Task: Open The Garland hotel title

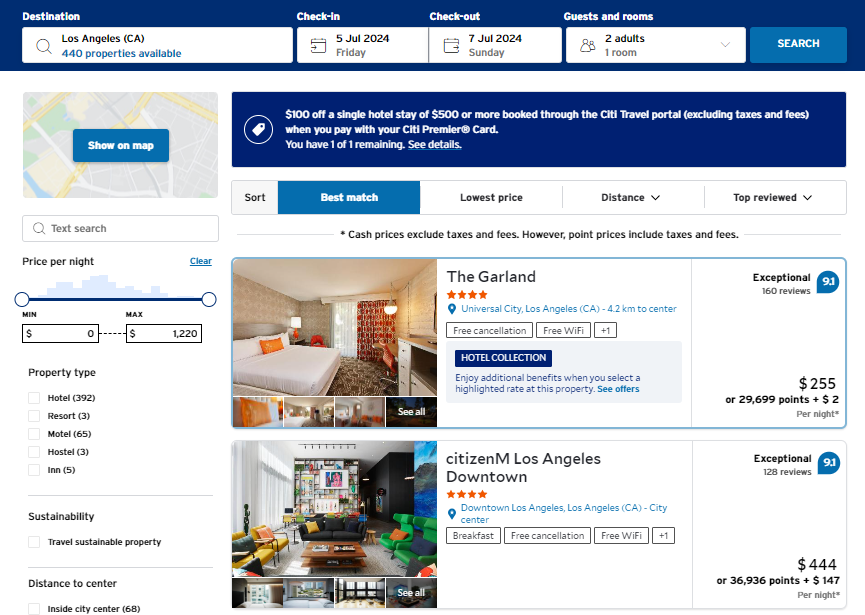Action: pyautogui.click(x=491, y=276)
